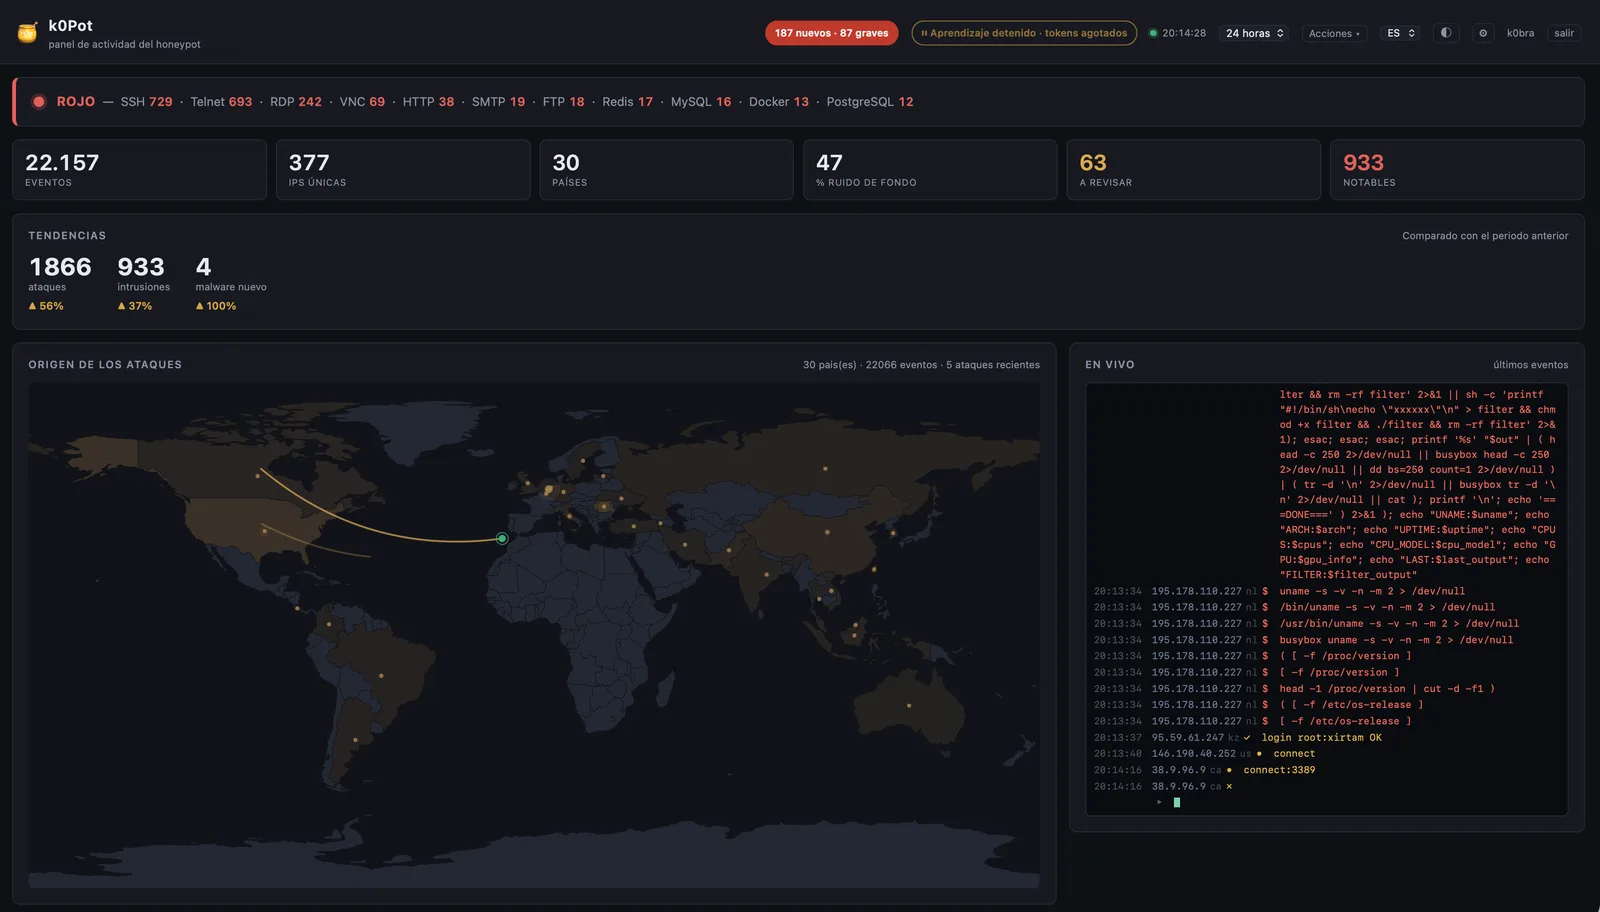The image size is (1600, 912).
Task: Select VNC 69 in the alert bar
Action: tap(362, 102)
